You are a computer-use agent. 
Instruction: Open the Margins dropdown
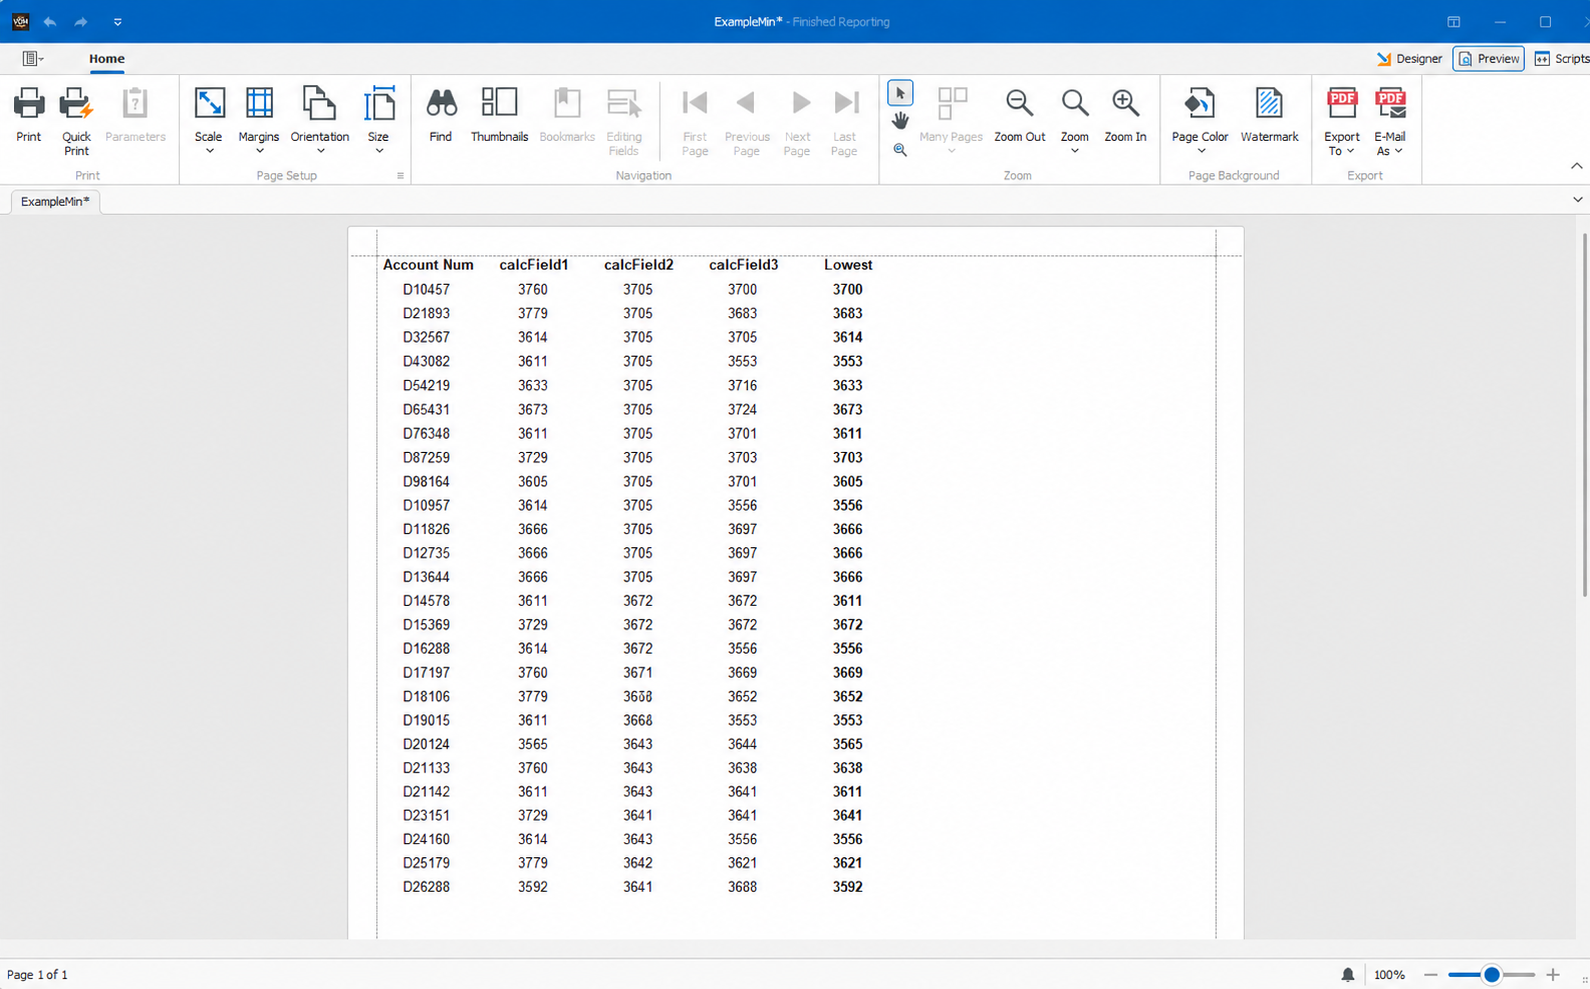click(259, 120)
